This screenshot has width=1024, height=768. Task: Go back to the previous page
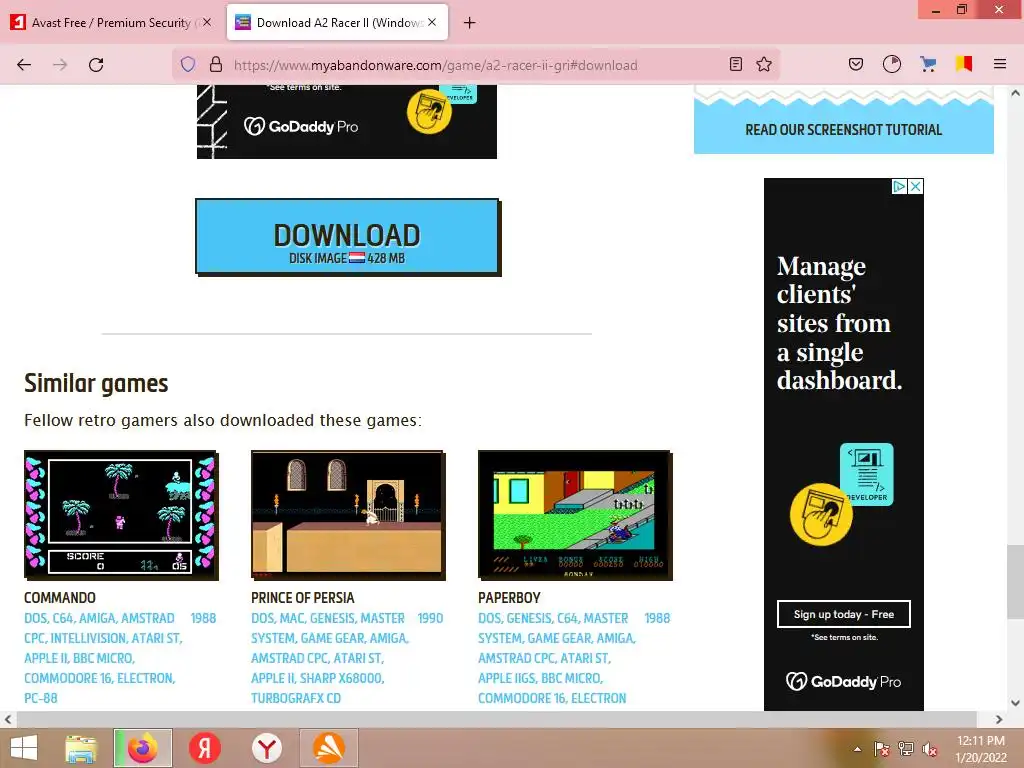pos(24,65)
